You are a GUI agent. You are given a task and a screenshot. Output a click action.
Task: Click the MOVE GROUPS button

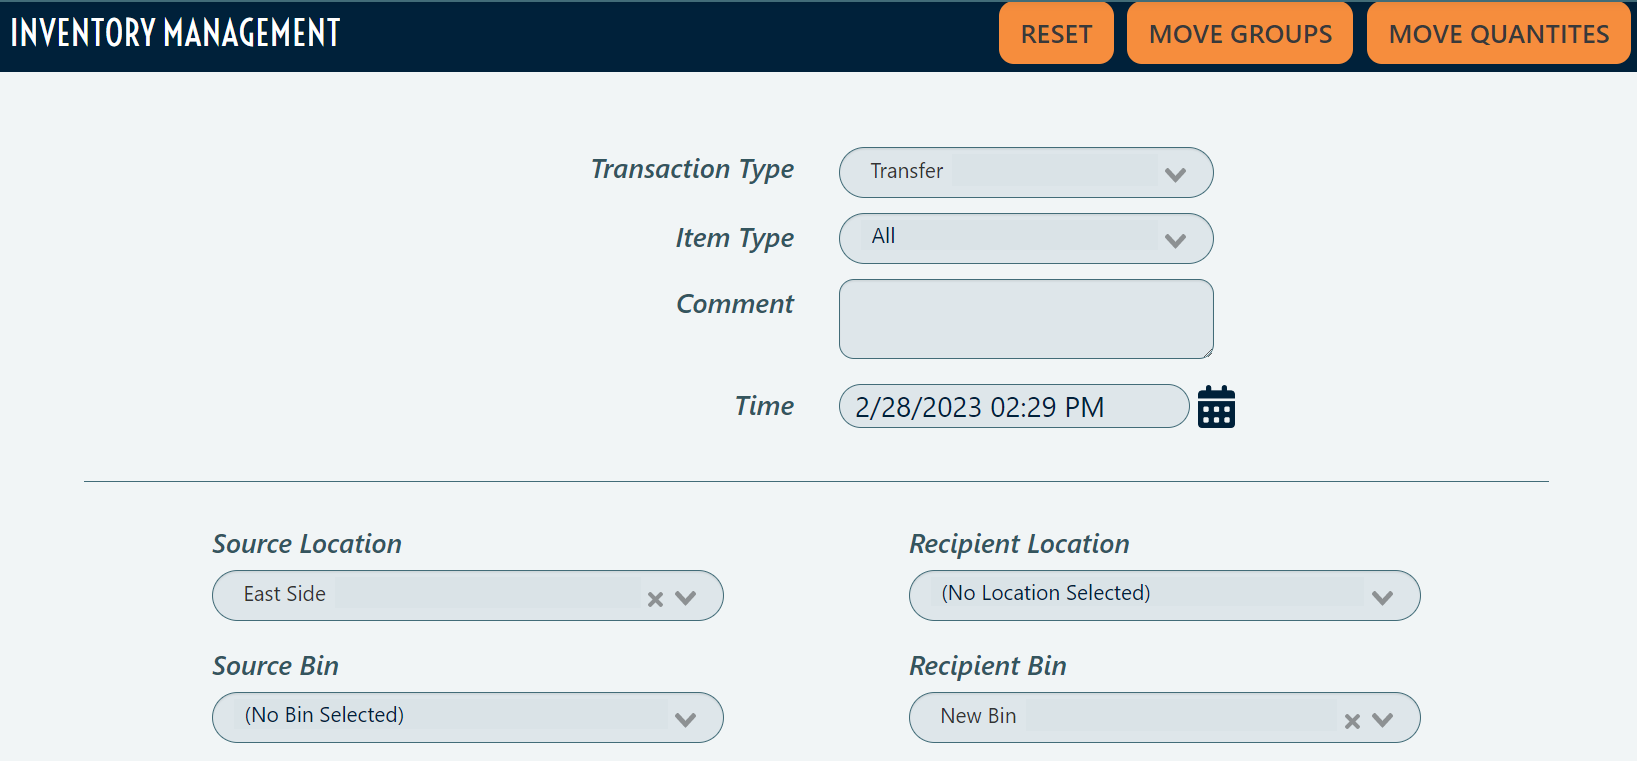pos(1240,33)
